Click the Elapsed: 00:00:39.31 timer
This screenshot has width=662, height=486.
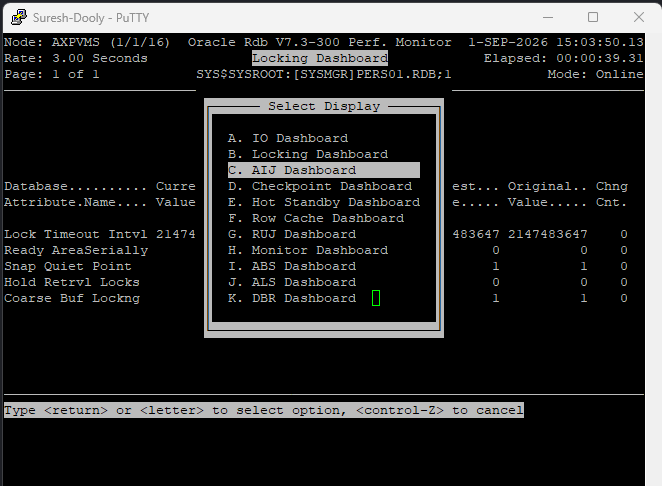pos(563,58)
